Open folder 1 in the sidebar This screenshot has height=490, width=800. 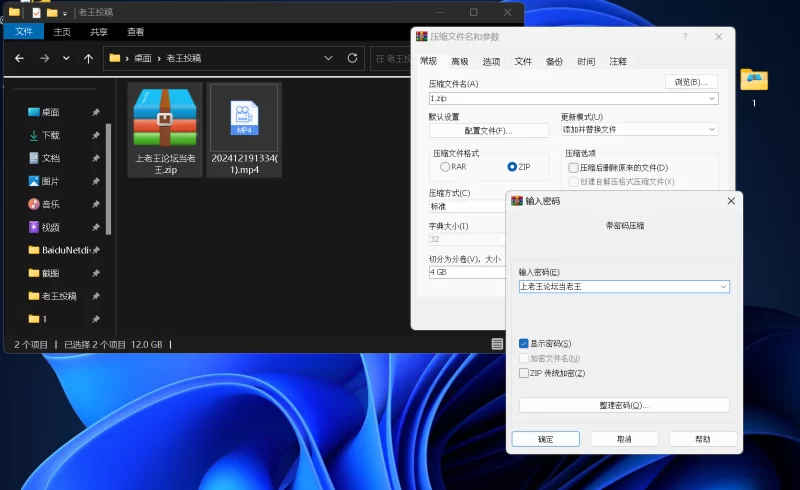[x=38, y=319]
